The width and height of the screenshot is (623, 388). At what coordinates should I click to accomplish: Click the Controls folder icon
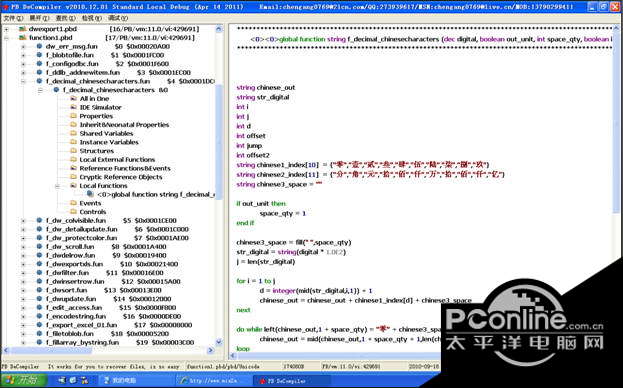[74, 212]
